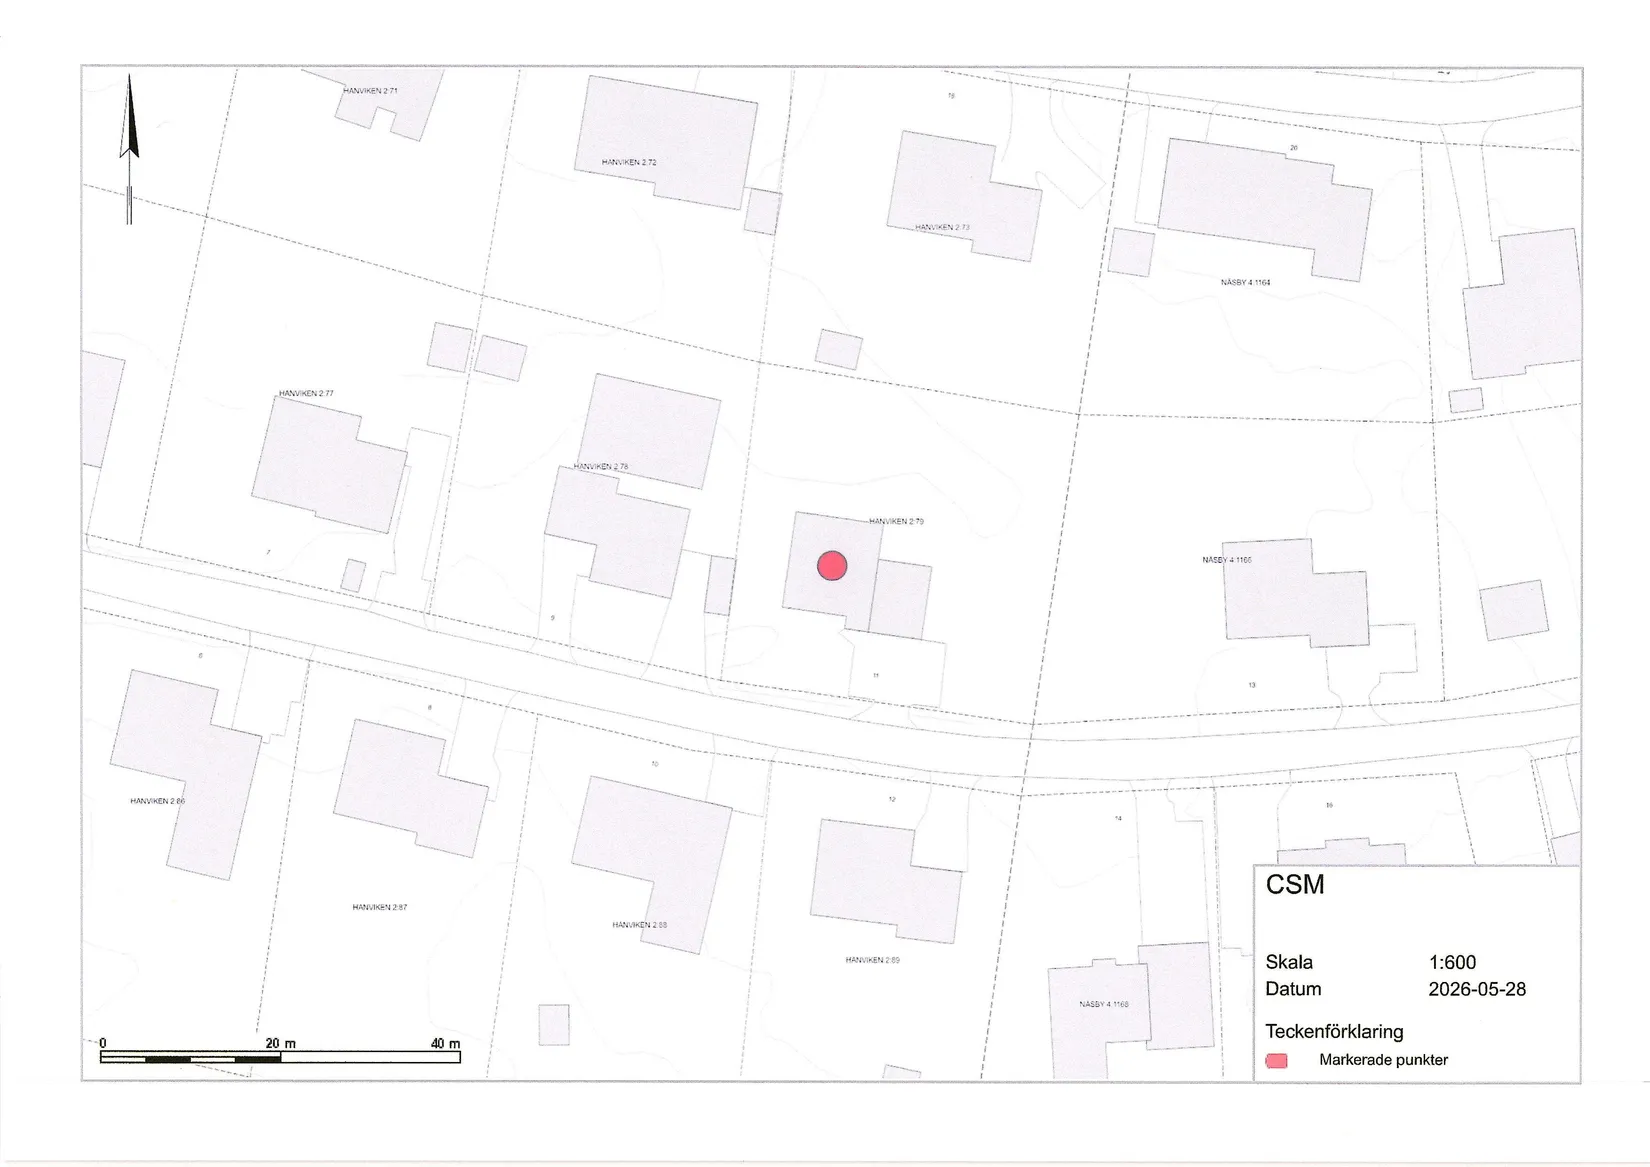This screenshot has width=1650, height=1167.
Task: Click the NÄSBY 4:1164 property label
Action: pos(1245,283)
